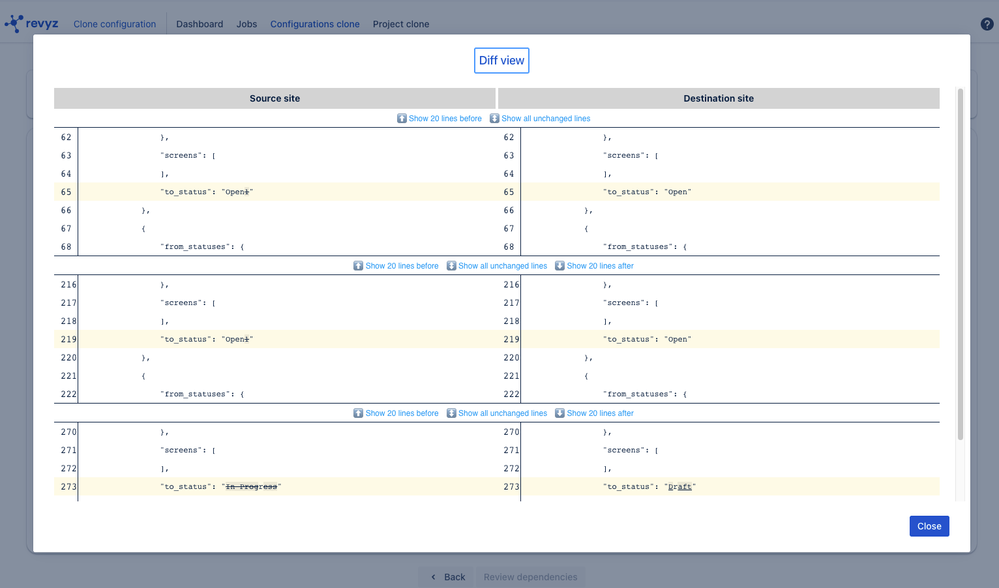Click destination line 271 screens text

[631, 450]
